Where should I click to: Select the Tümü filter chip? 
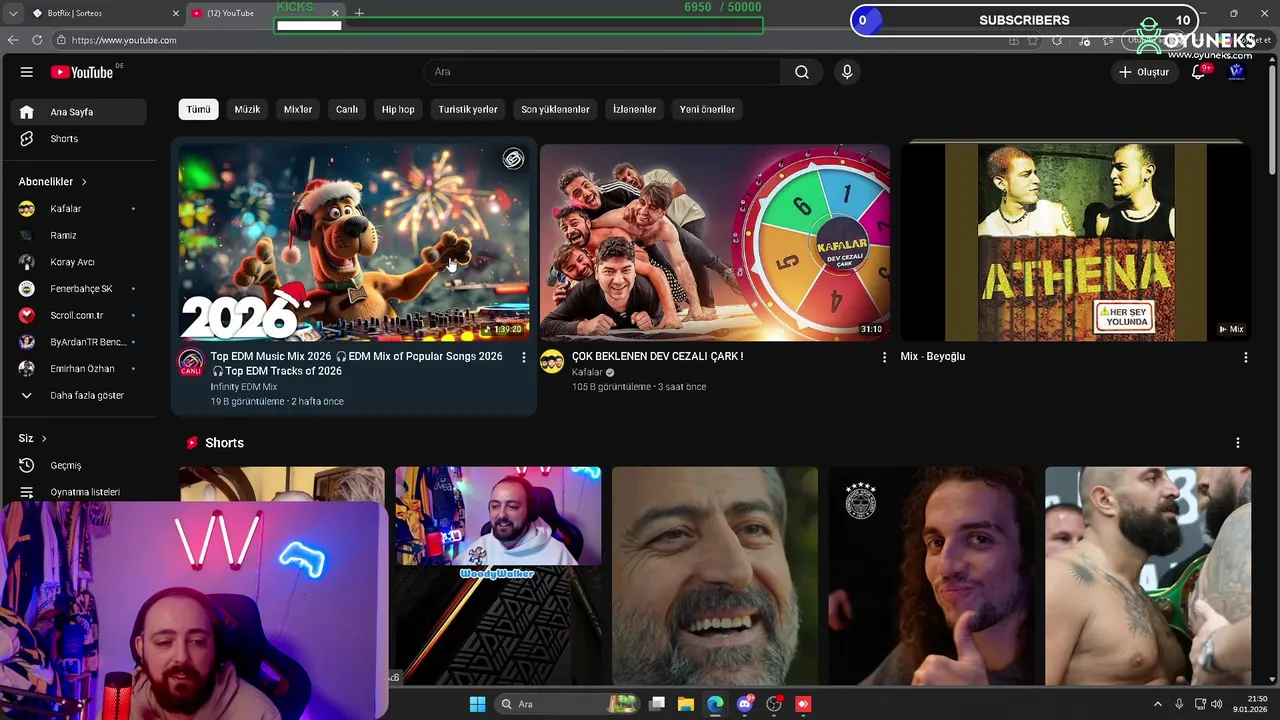coord(198,109)
